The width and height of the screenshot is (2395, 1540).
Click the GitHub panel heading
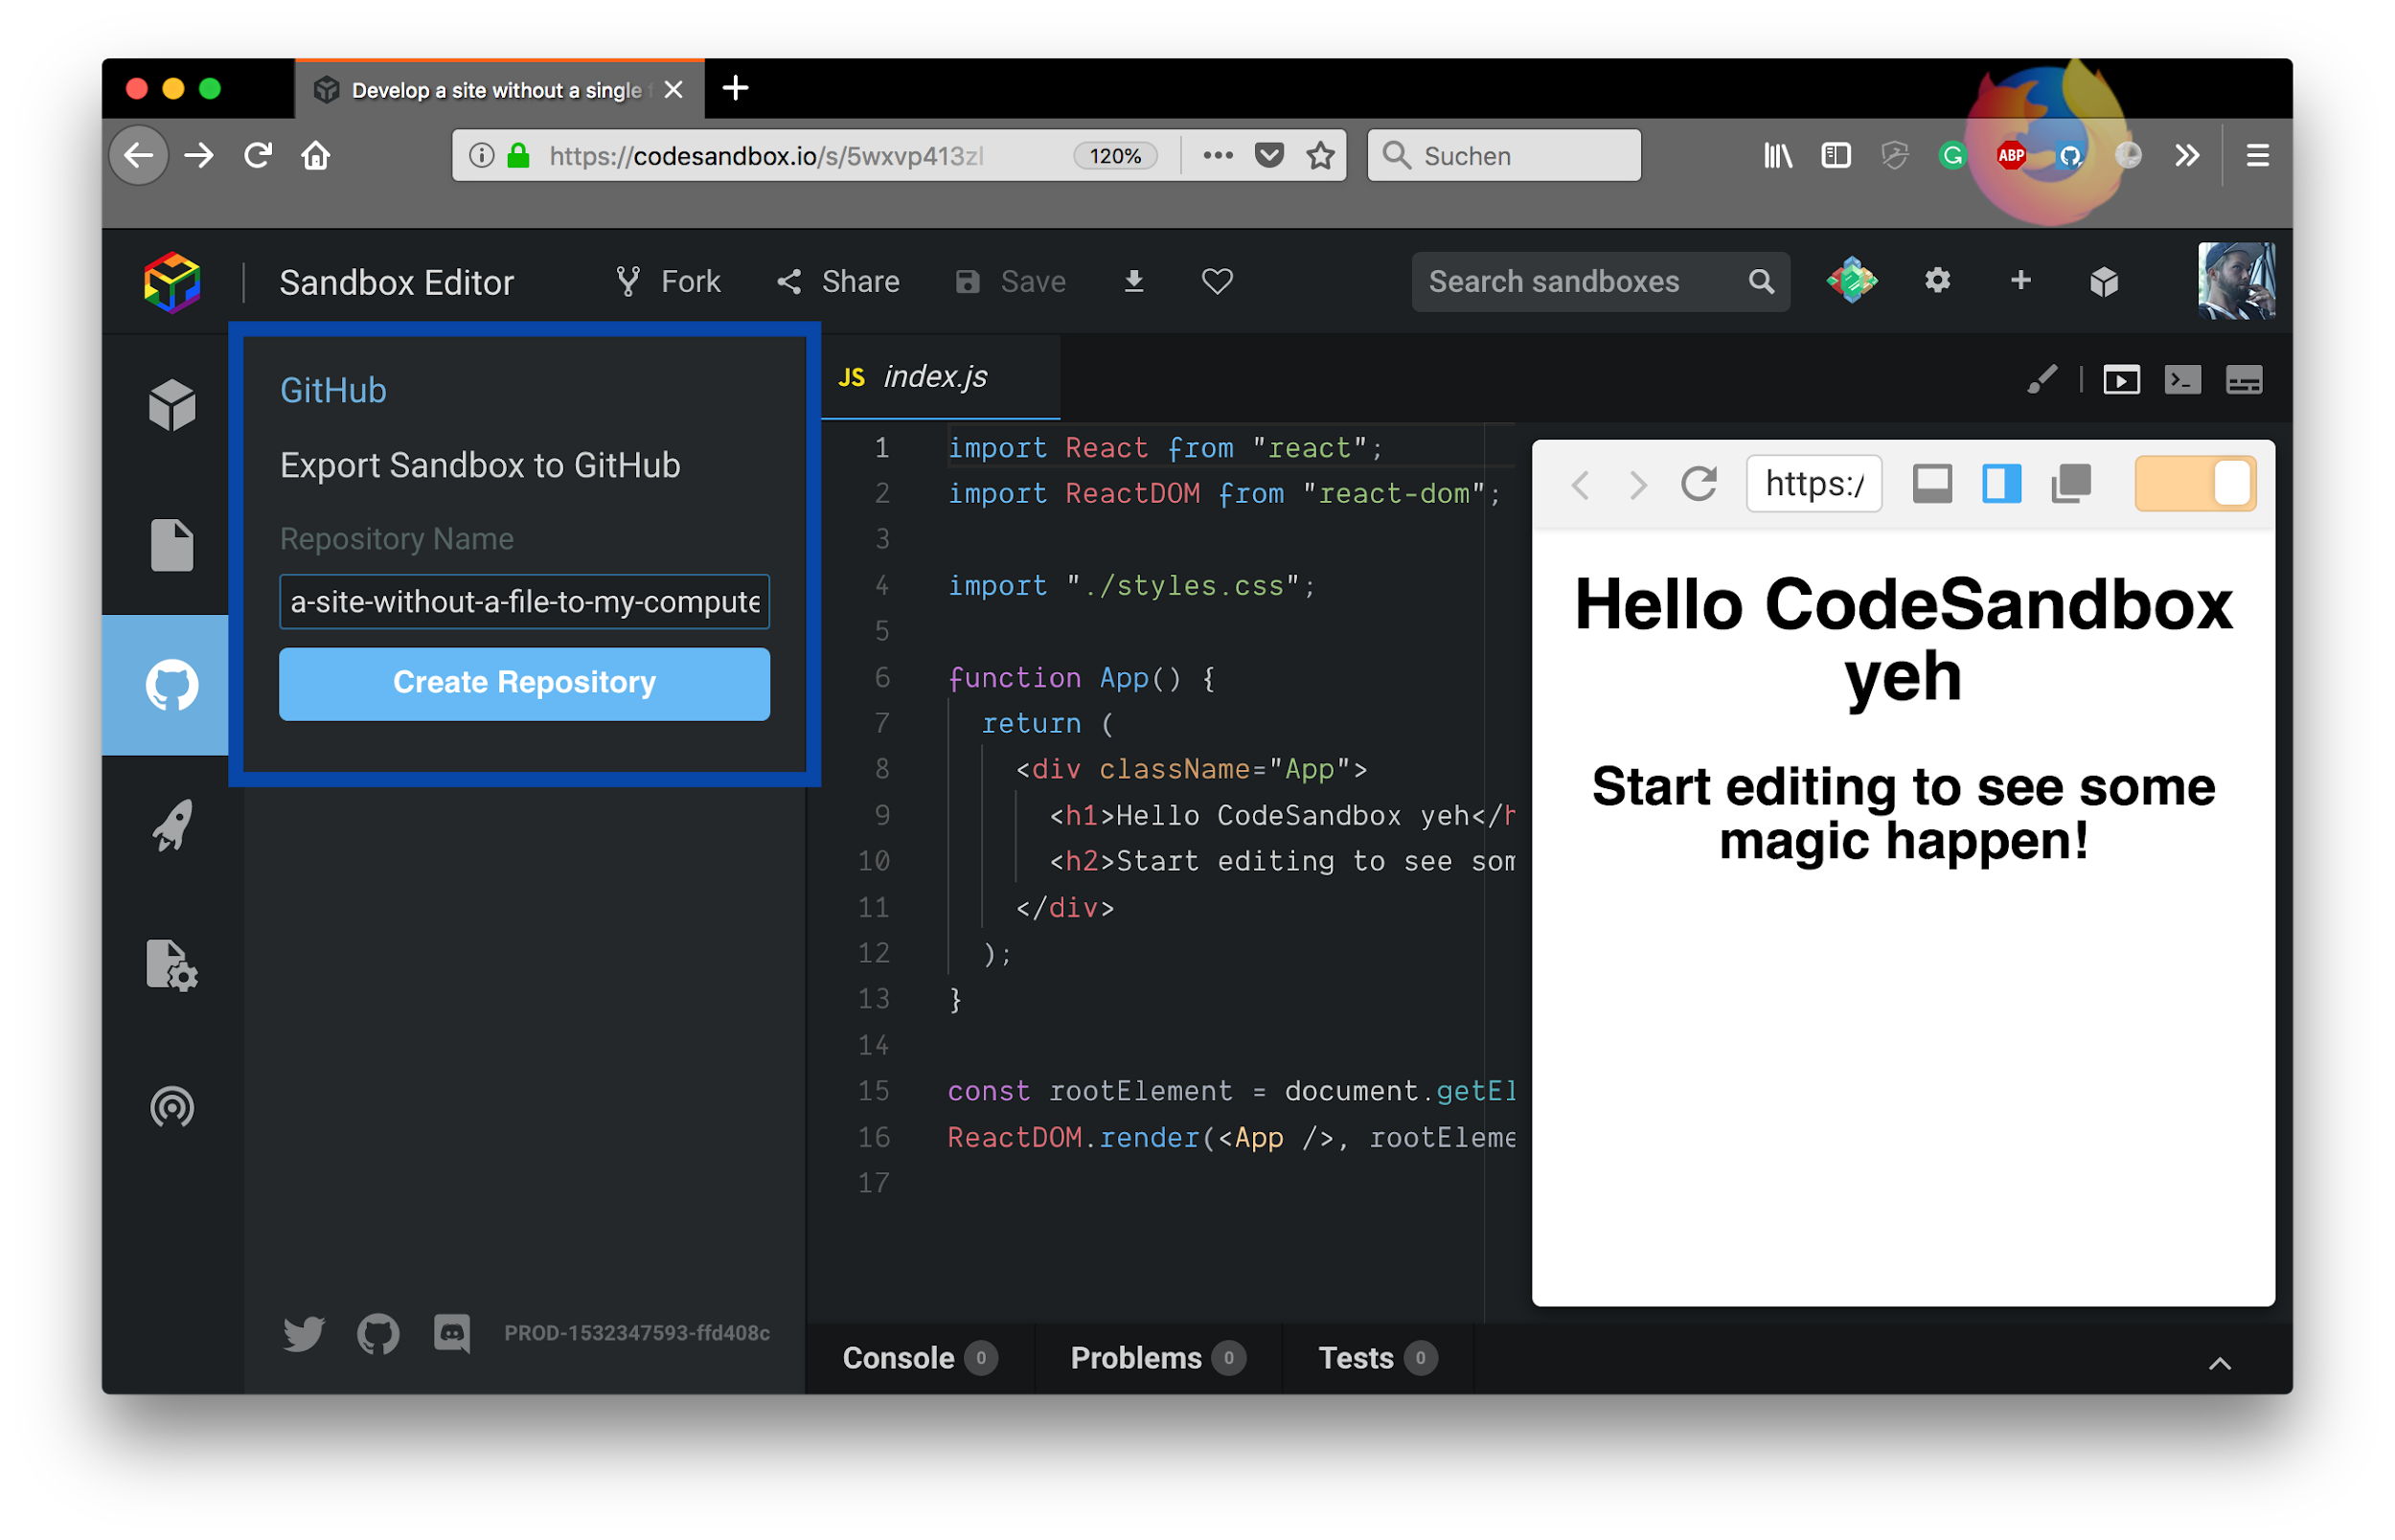(333, 390)
